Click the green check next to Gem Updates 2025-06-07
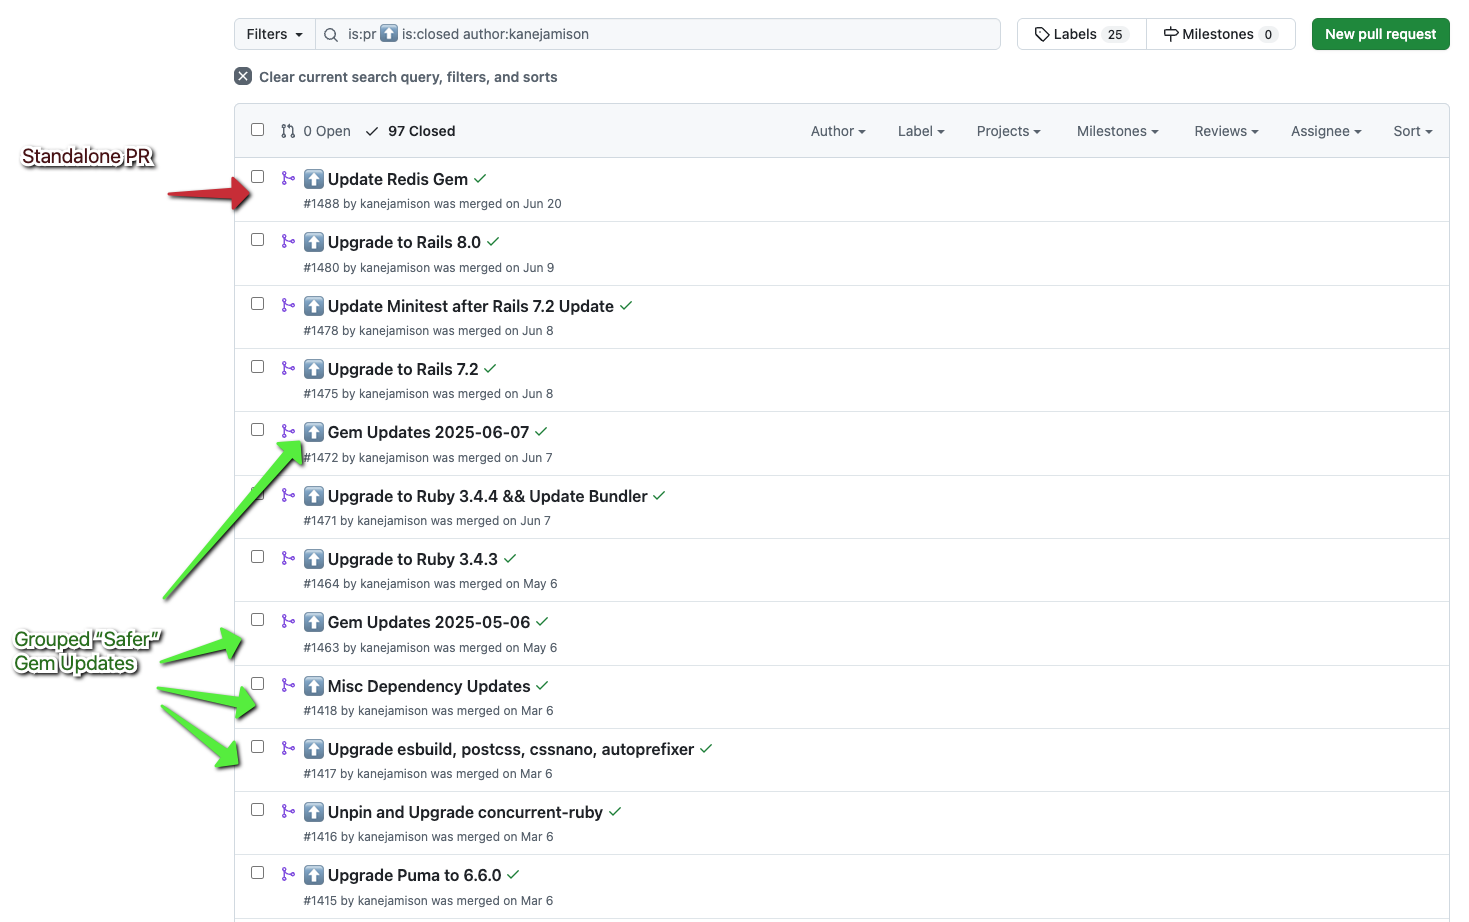Image resolution: width=1469 pixels, height=922 pixels. [x=541, y=432]
